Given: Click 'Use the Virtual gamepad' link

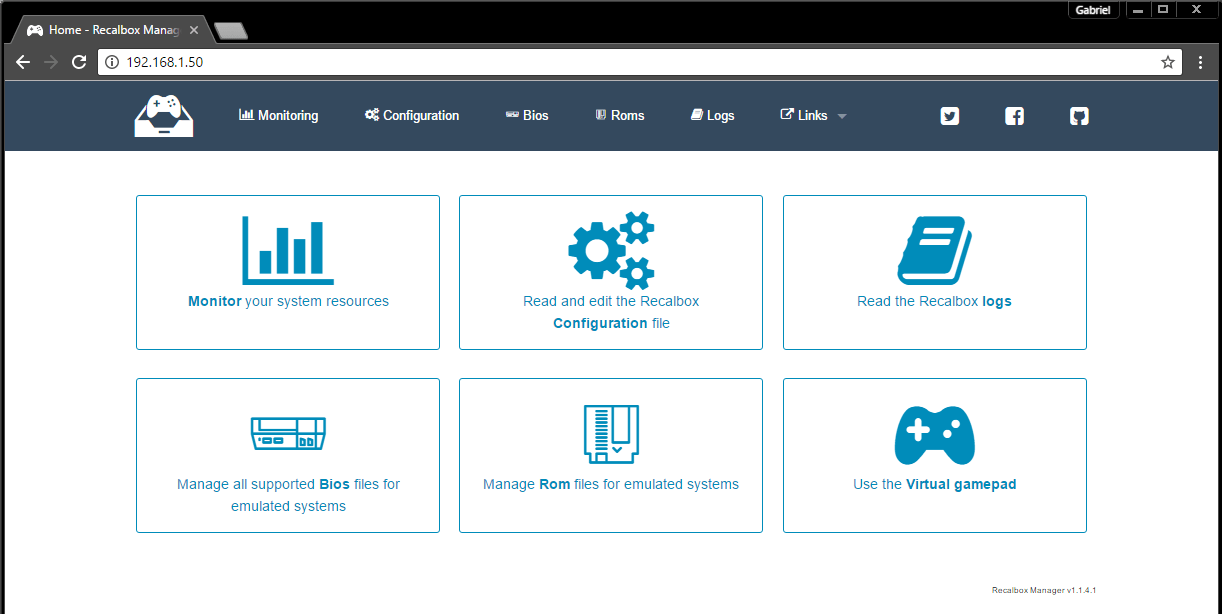Looking at the screenshot, I should pos(935,484).
